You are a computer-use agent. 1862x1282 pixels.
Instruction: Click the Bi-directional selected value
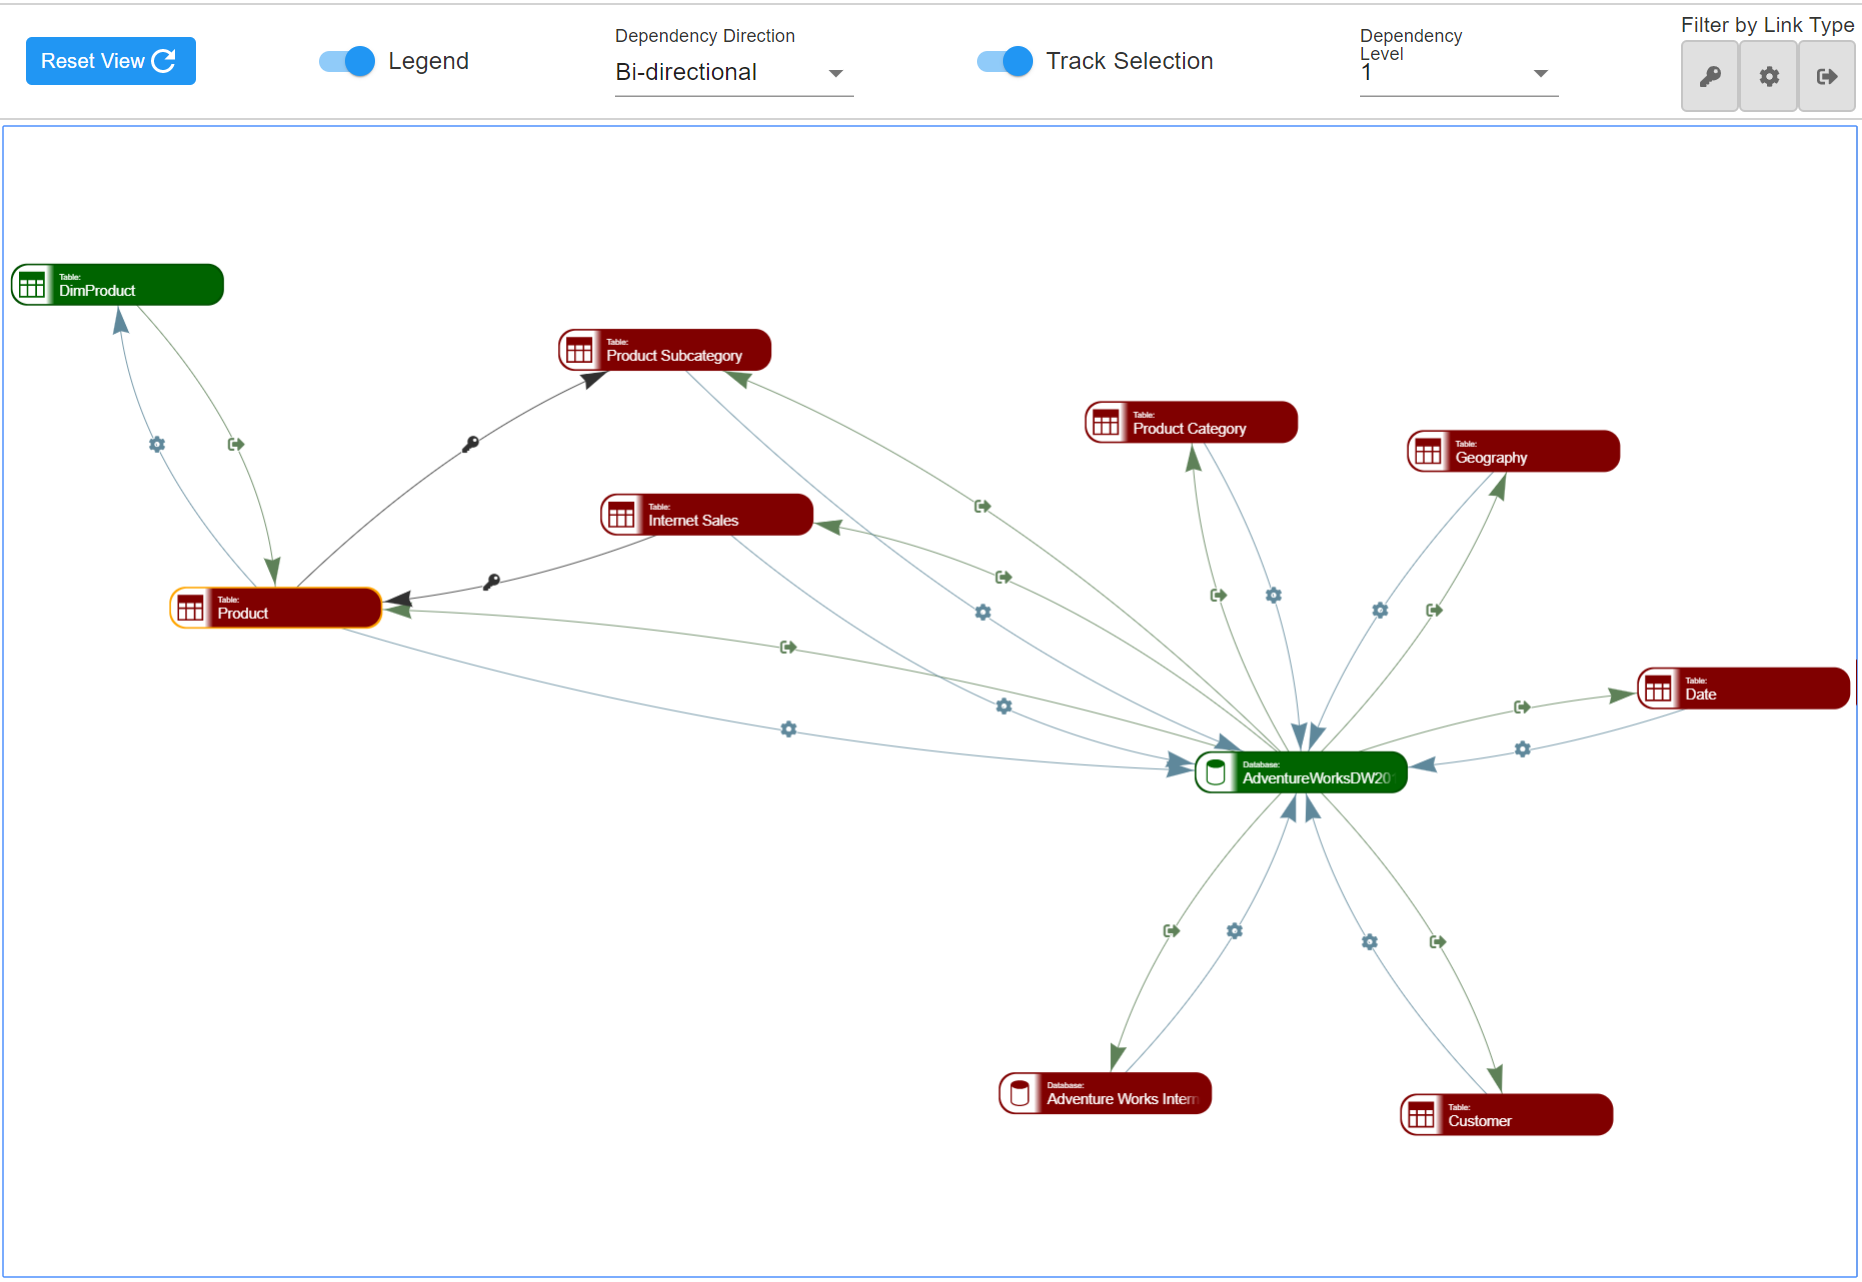pos(686,72)
